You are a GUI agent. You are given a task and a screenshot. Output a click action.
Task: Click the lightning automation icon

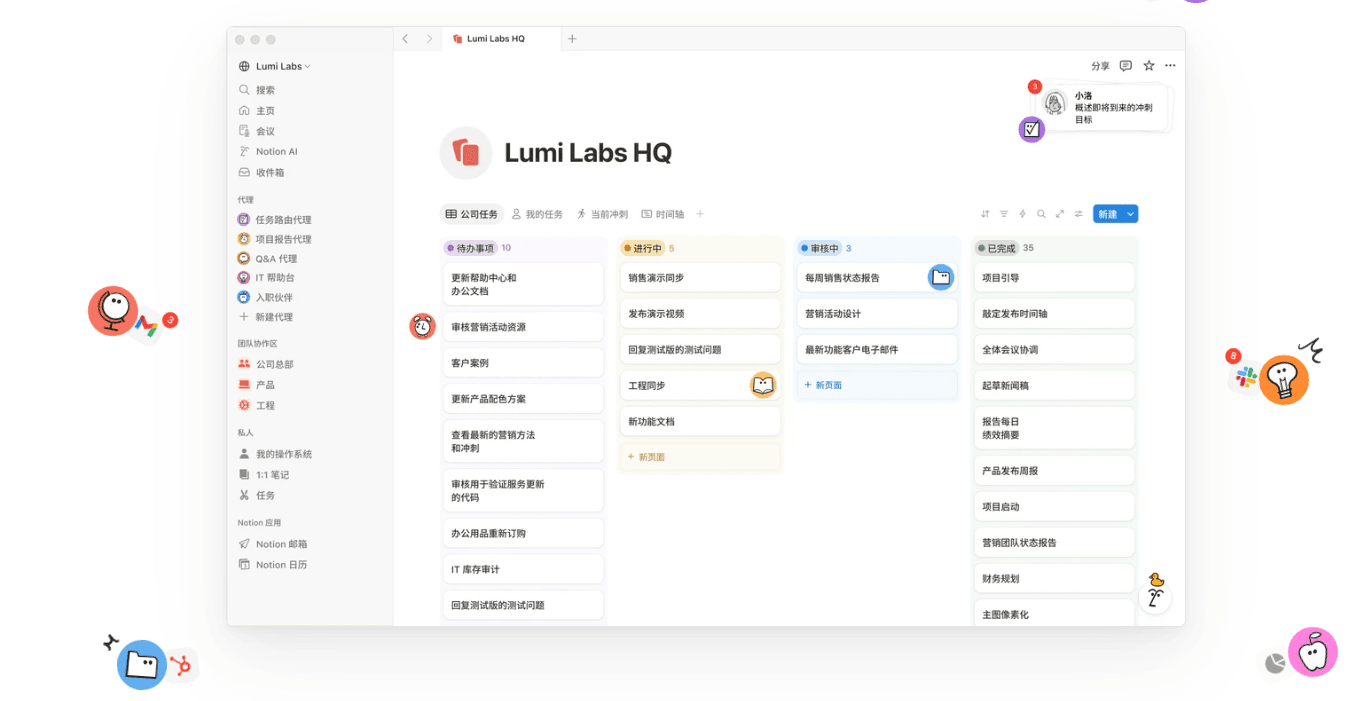(x=1022, y=214)
